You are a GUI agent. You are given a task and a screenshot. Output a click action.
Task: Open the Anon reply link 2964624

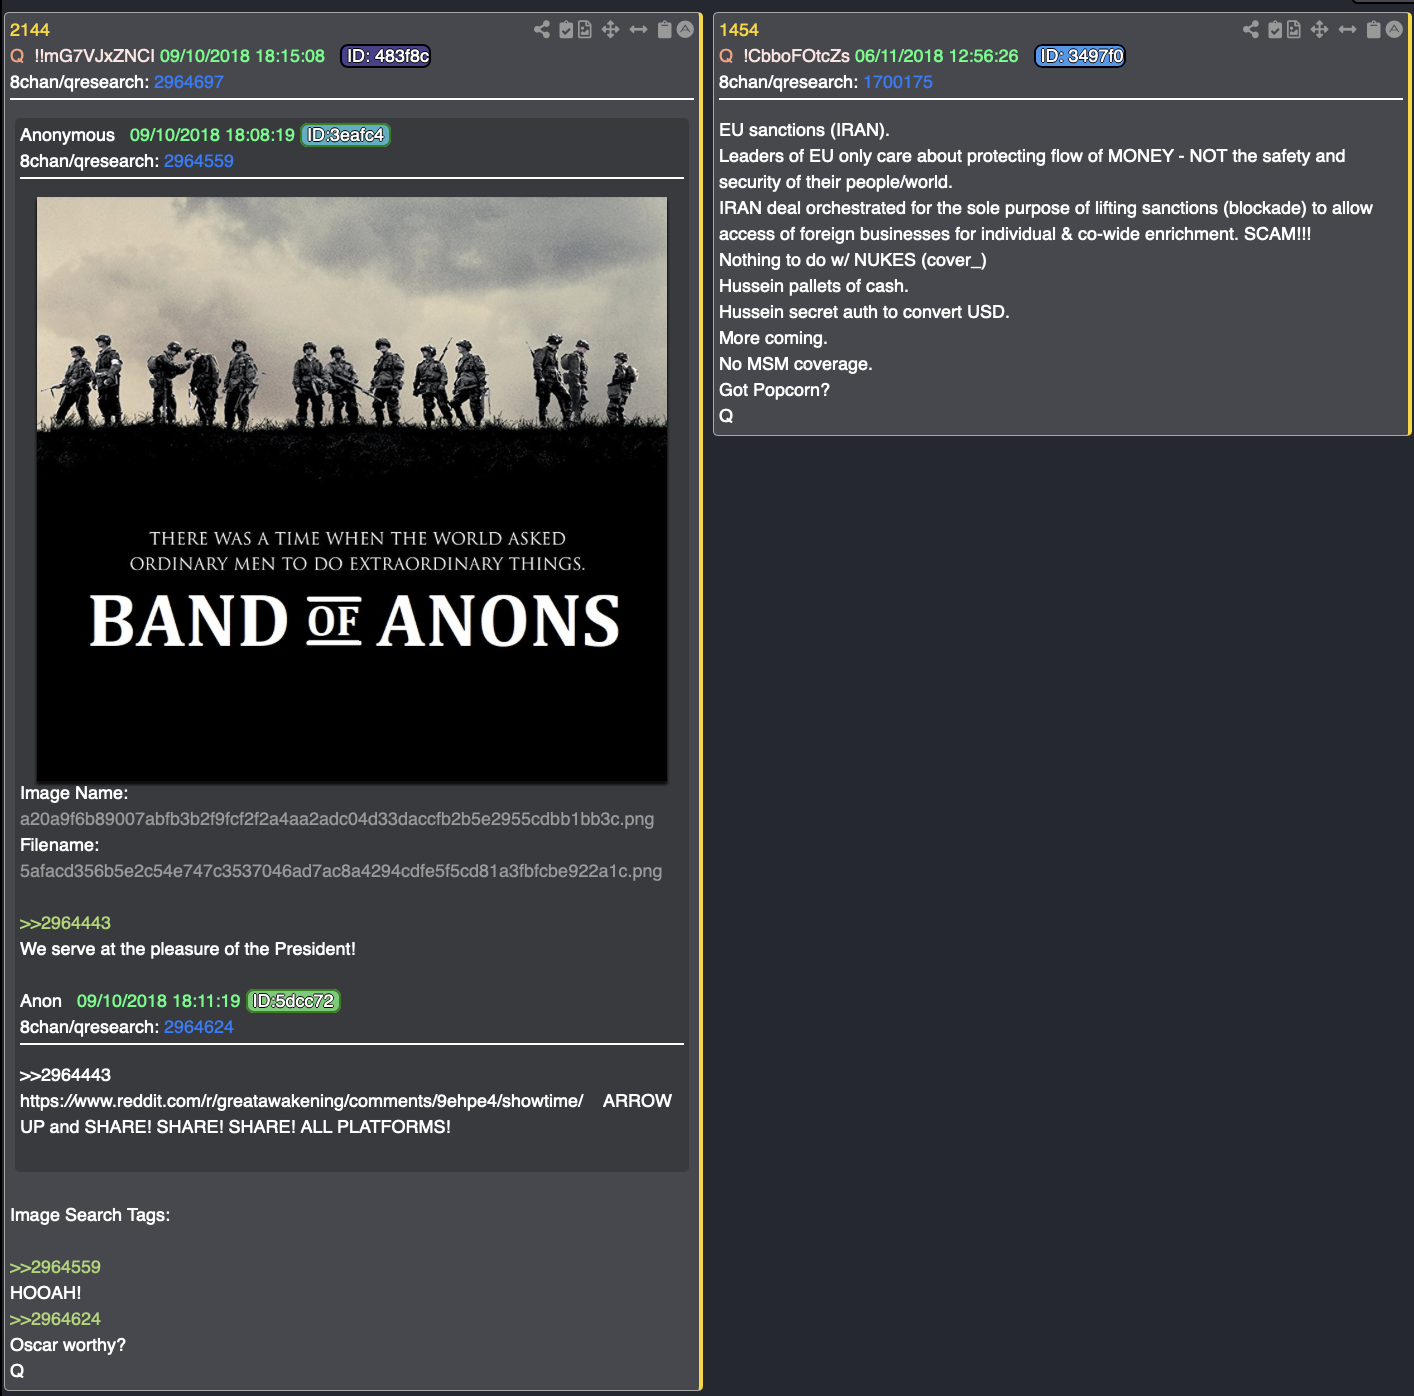tap(199, 1027)
